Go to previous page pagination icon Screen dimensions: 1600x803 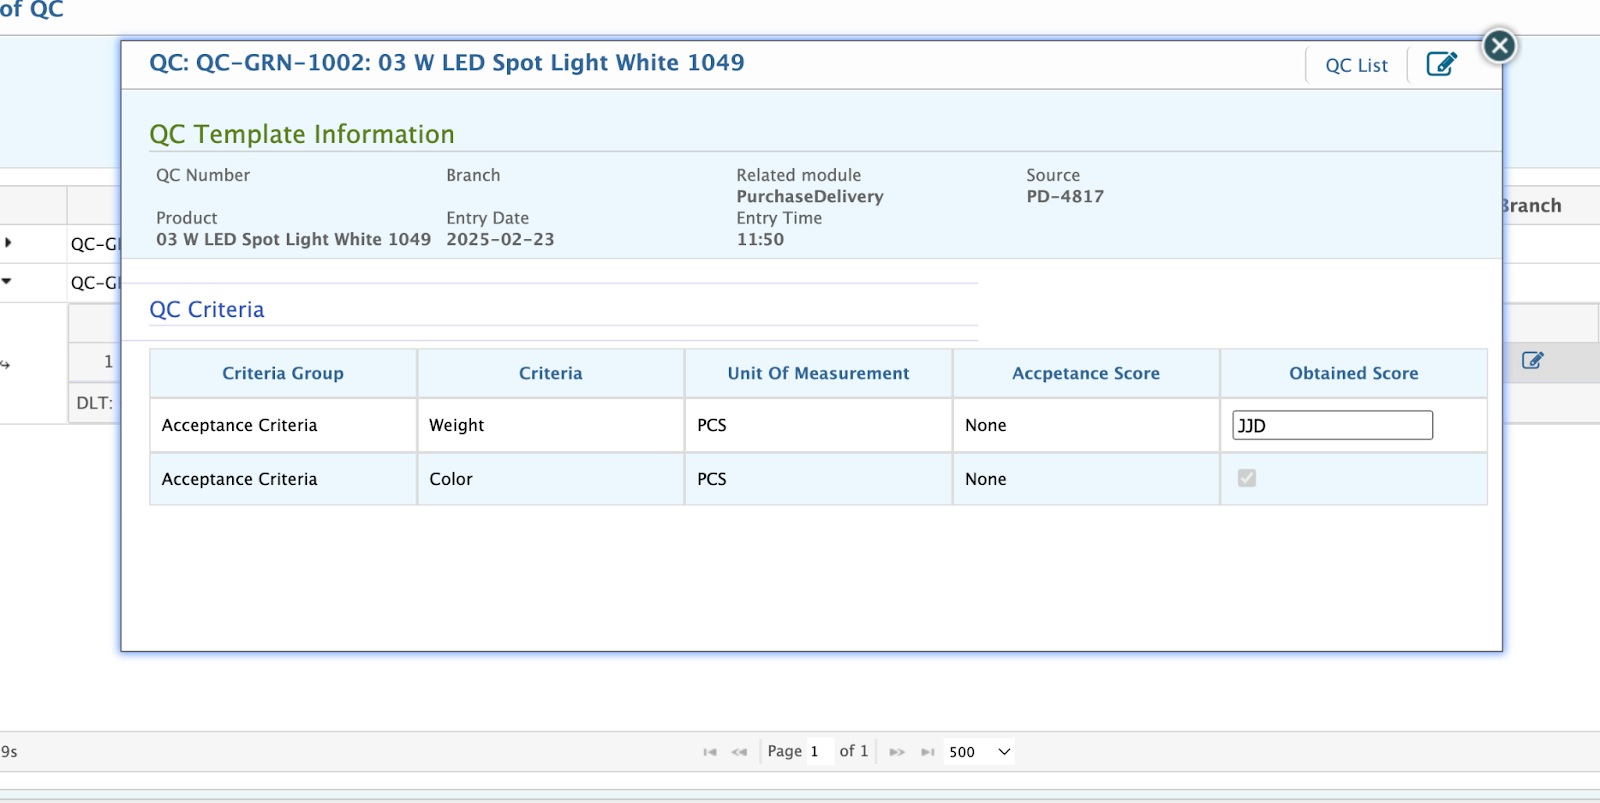click(x=739, y=752)
